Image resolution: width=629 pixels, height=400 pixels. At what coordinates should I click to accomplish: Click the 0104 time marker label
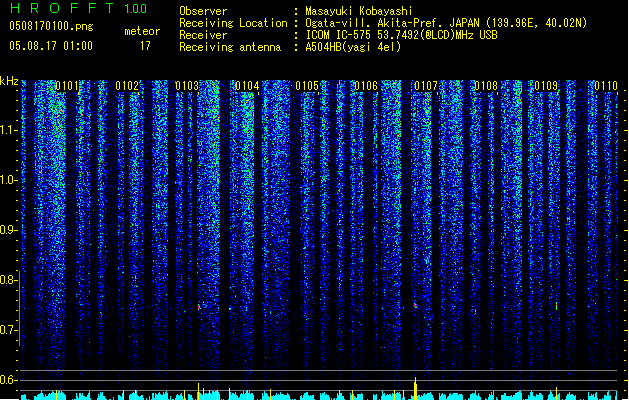[x=247, y=86]
